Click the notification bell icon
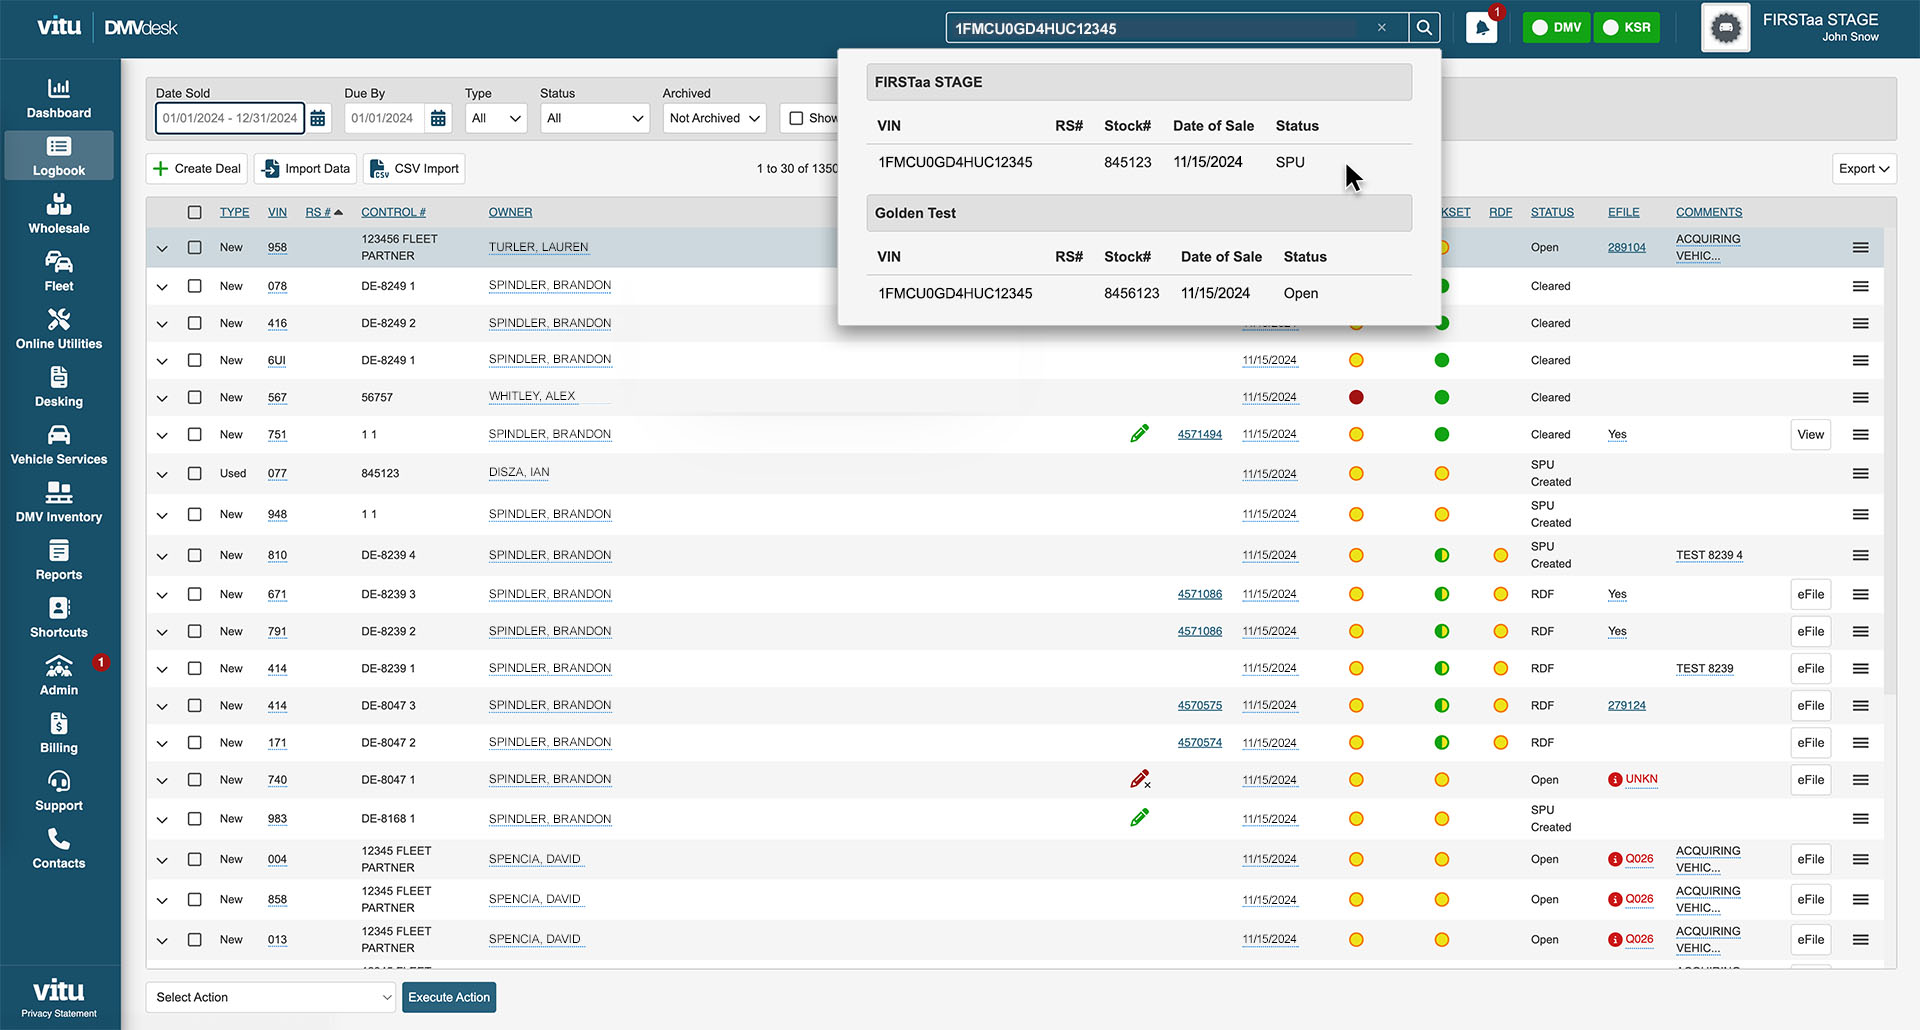Screen dimensions: 1920x1030 point(1481,27)
